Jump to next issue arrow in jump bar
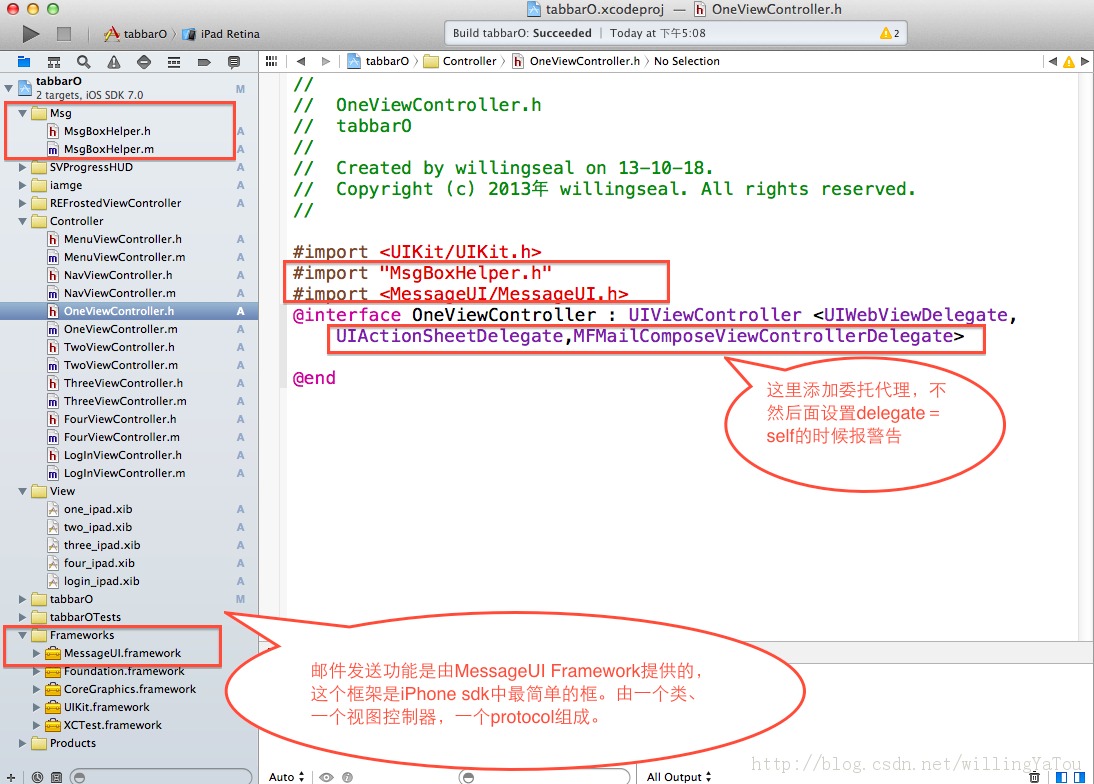This screenshot has height=784, width=1094. 1084,61
